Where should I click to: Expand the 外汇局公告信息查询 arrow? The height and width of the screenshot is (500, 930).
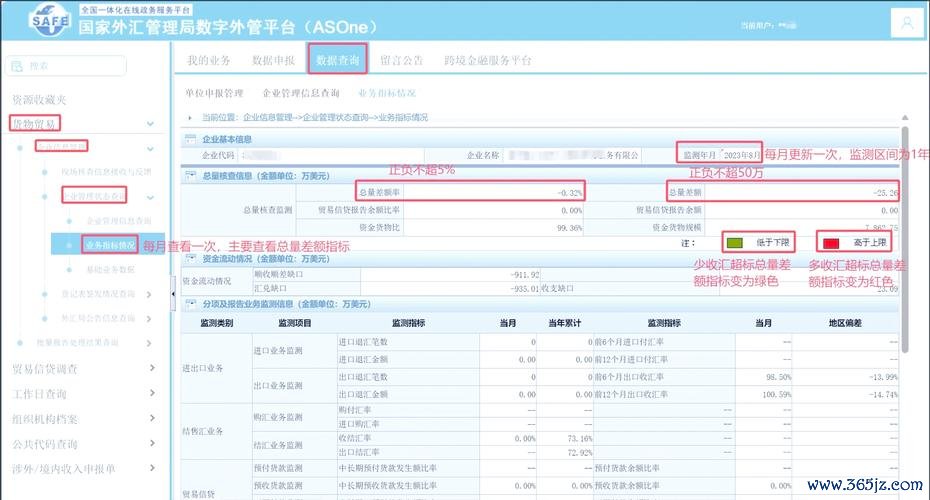point(149,319)
